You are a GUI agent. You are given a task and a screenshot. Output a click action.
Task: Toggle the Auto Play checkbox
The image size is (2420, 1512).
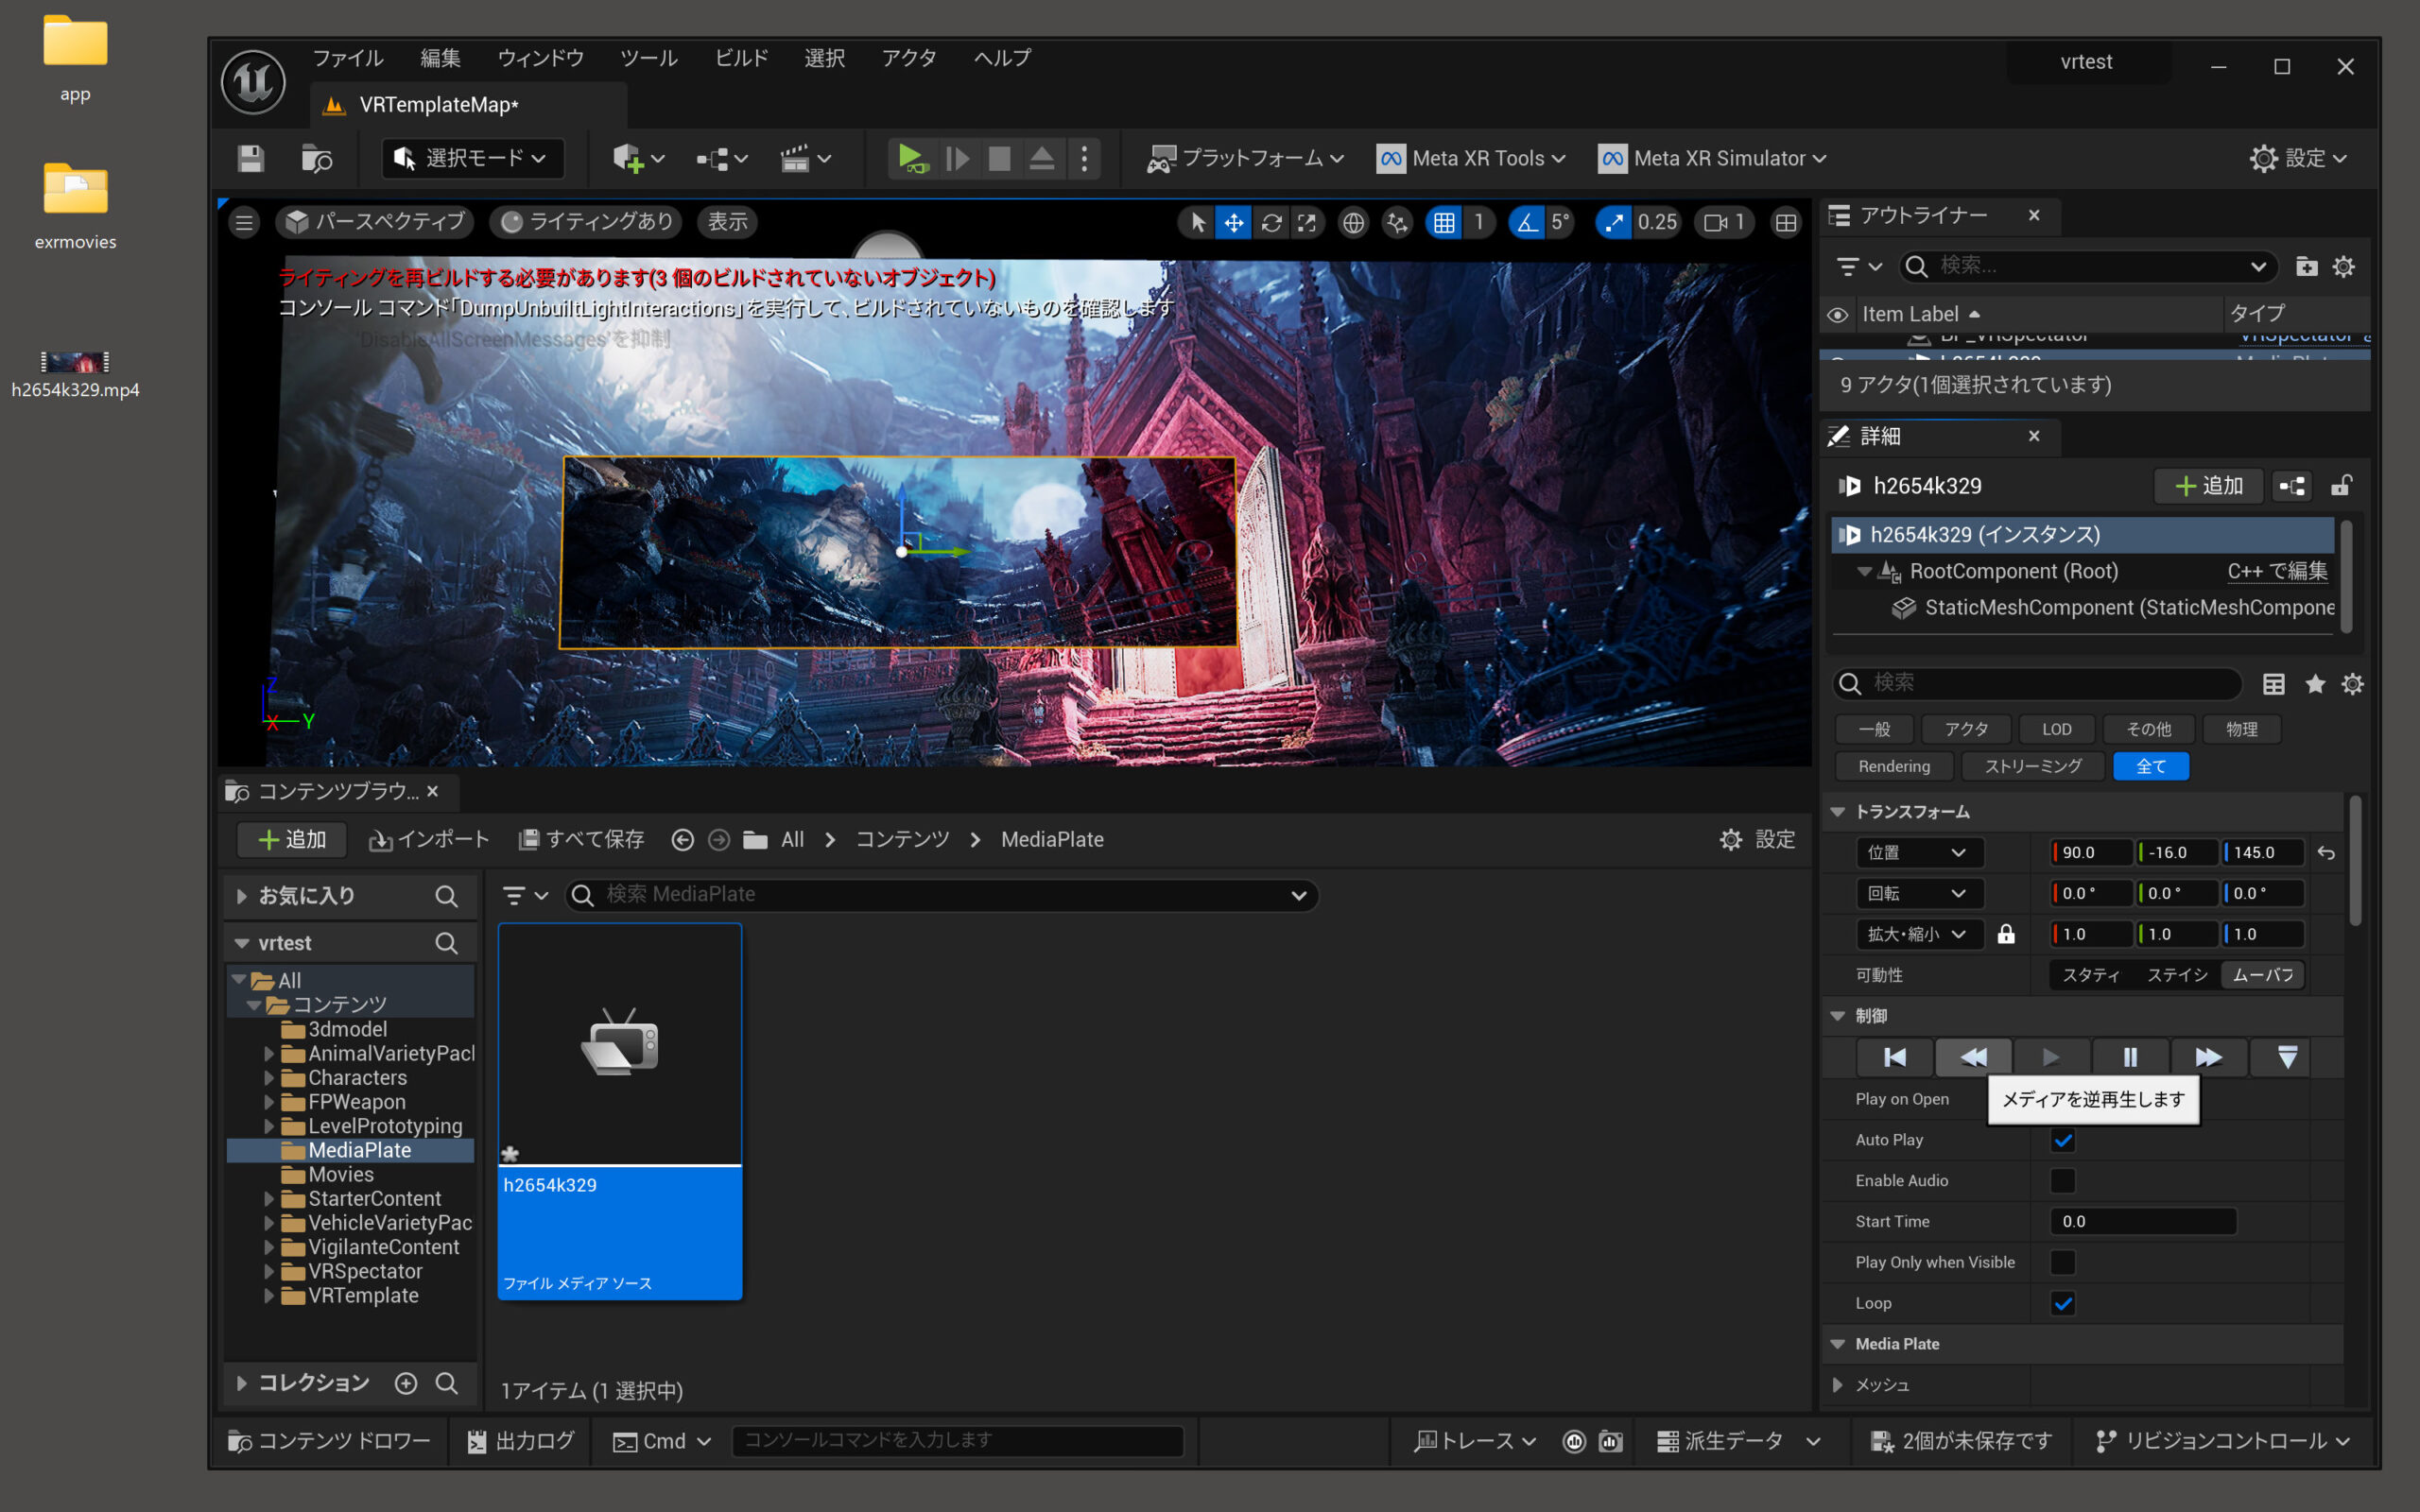[2062, 1140]
